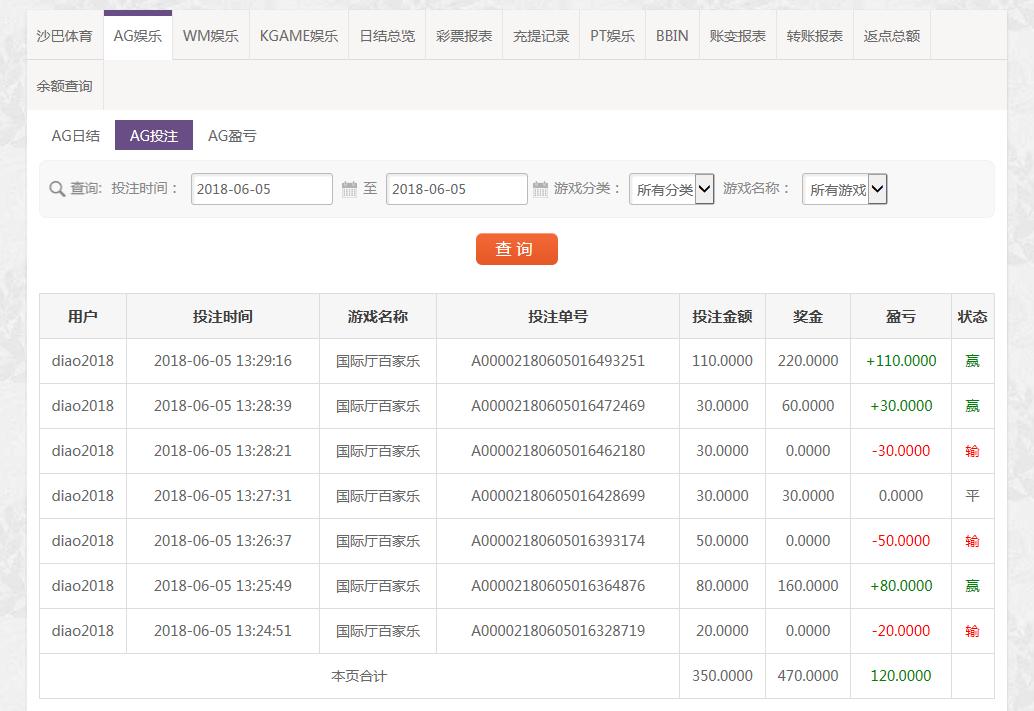The width and height of the screenshot is (1034, 711).
Task: Open the 游戏名称 dropdown
Action: point(844,189)
